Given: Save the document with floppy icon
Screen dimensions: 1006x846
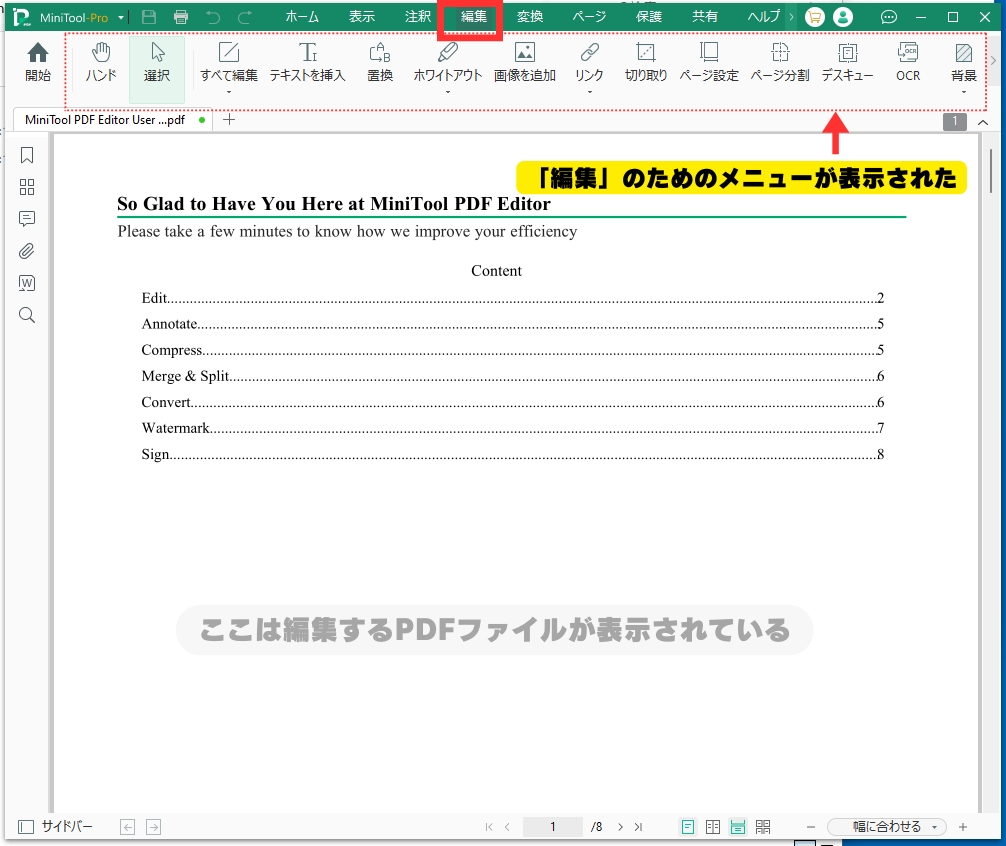Looking at the screenshot, I should [149, 17].
